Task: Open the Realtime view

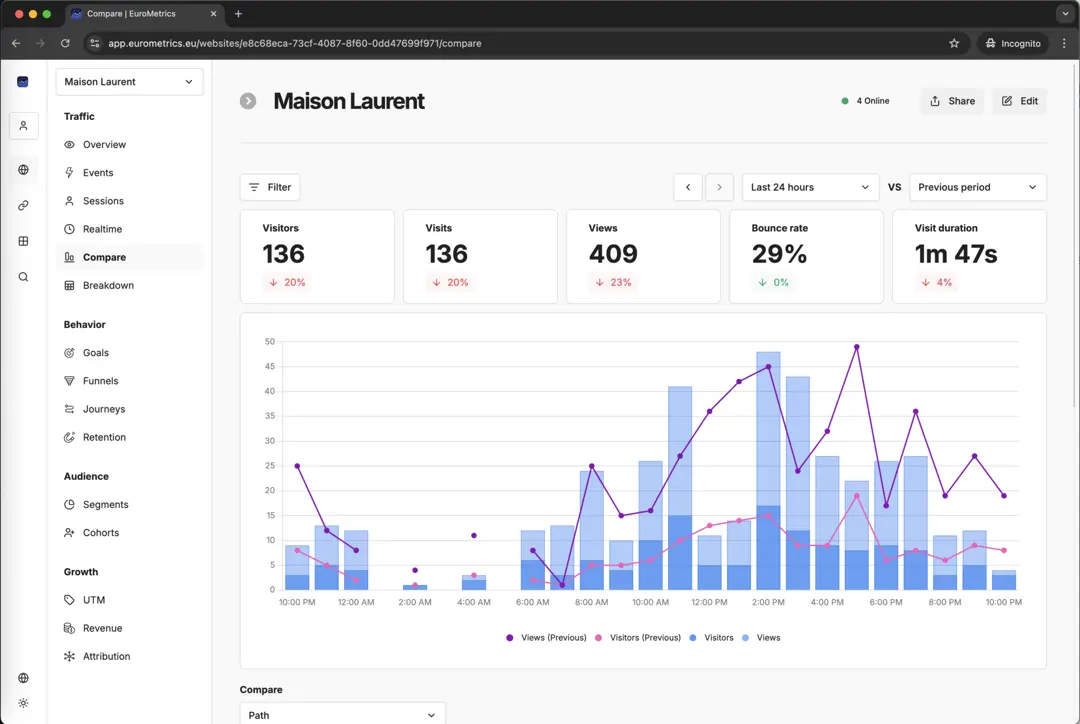Action: 129,229
